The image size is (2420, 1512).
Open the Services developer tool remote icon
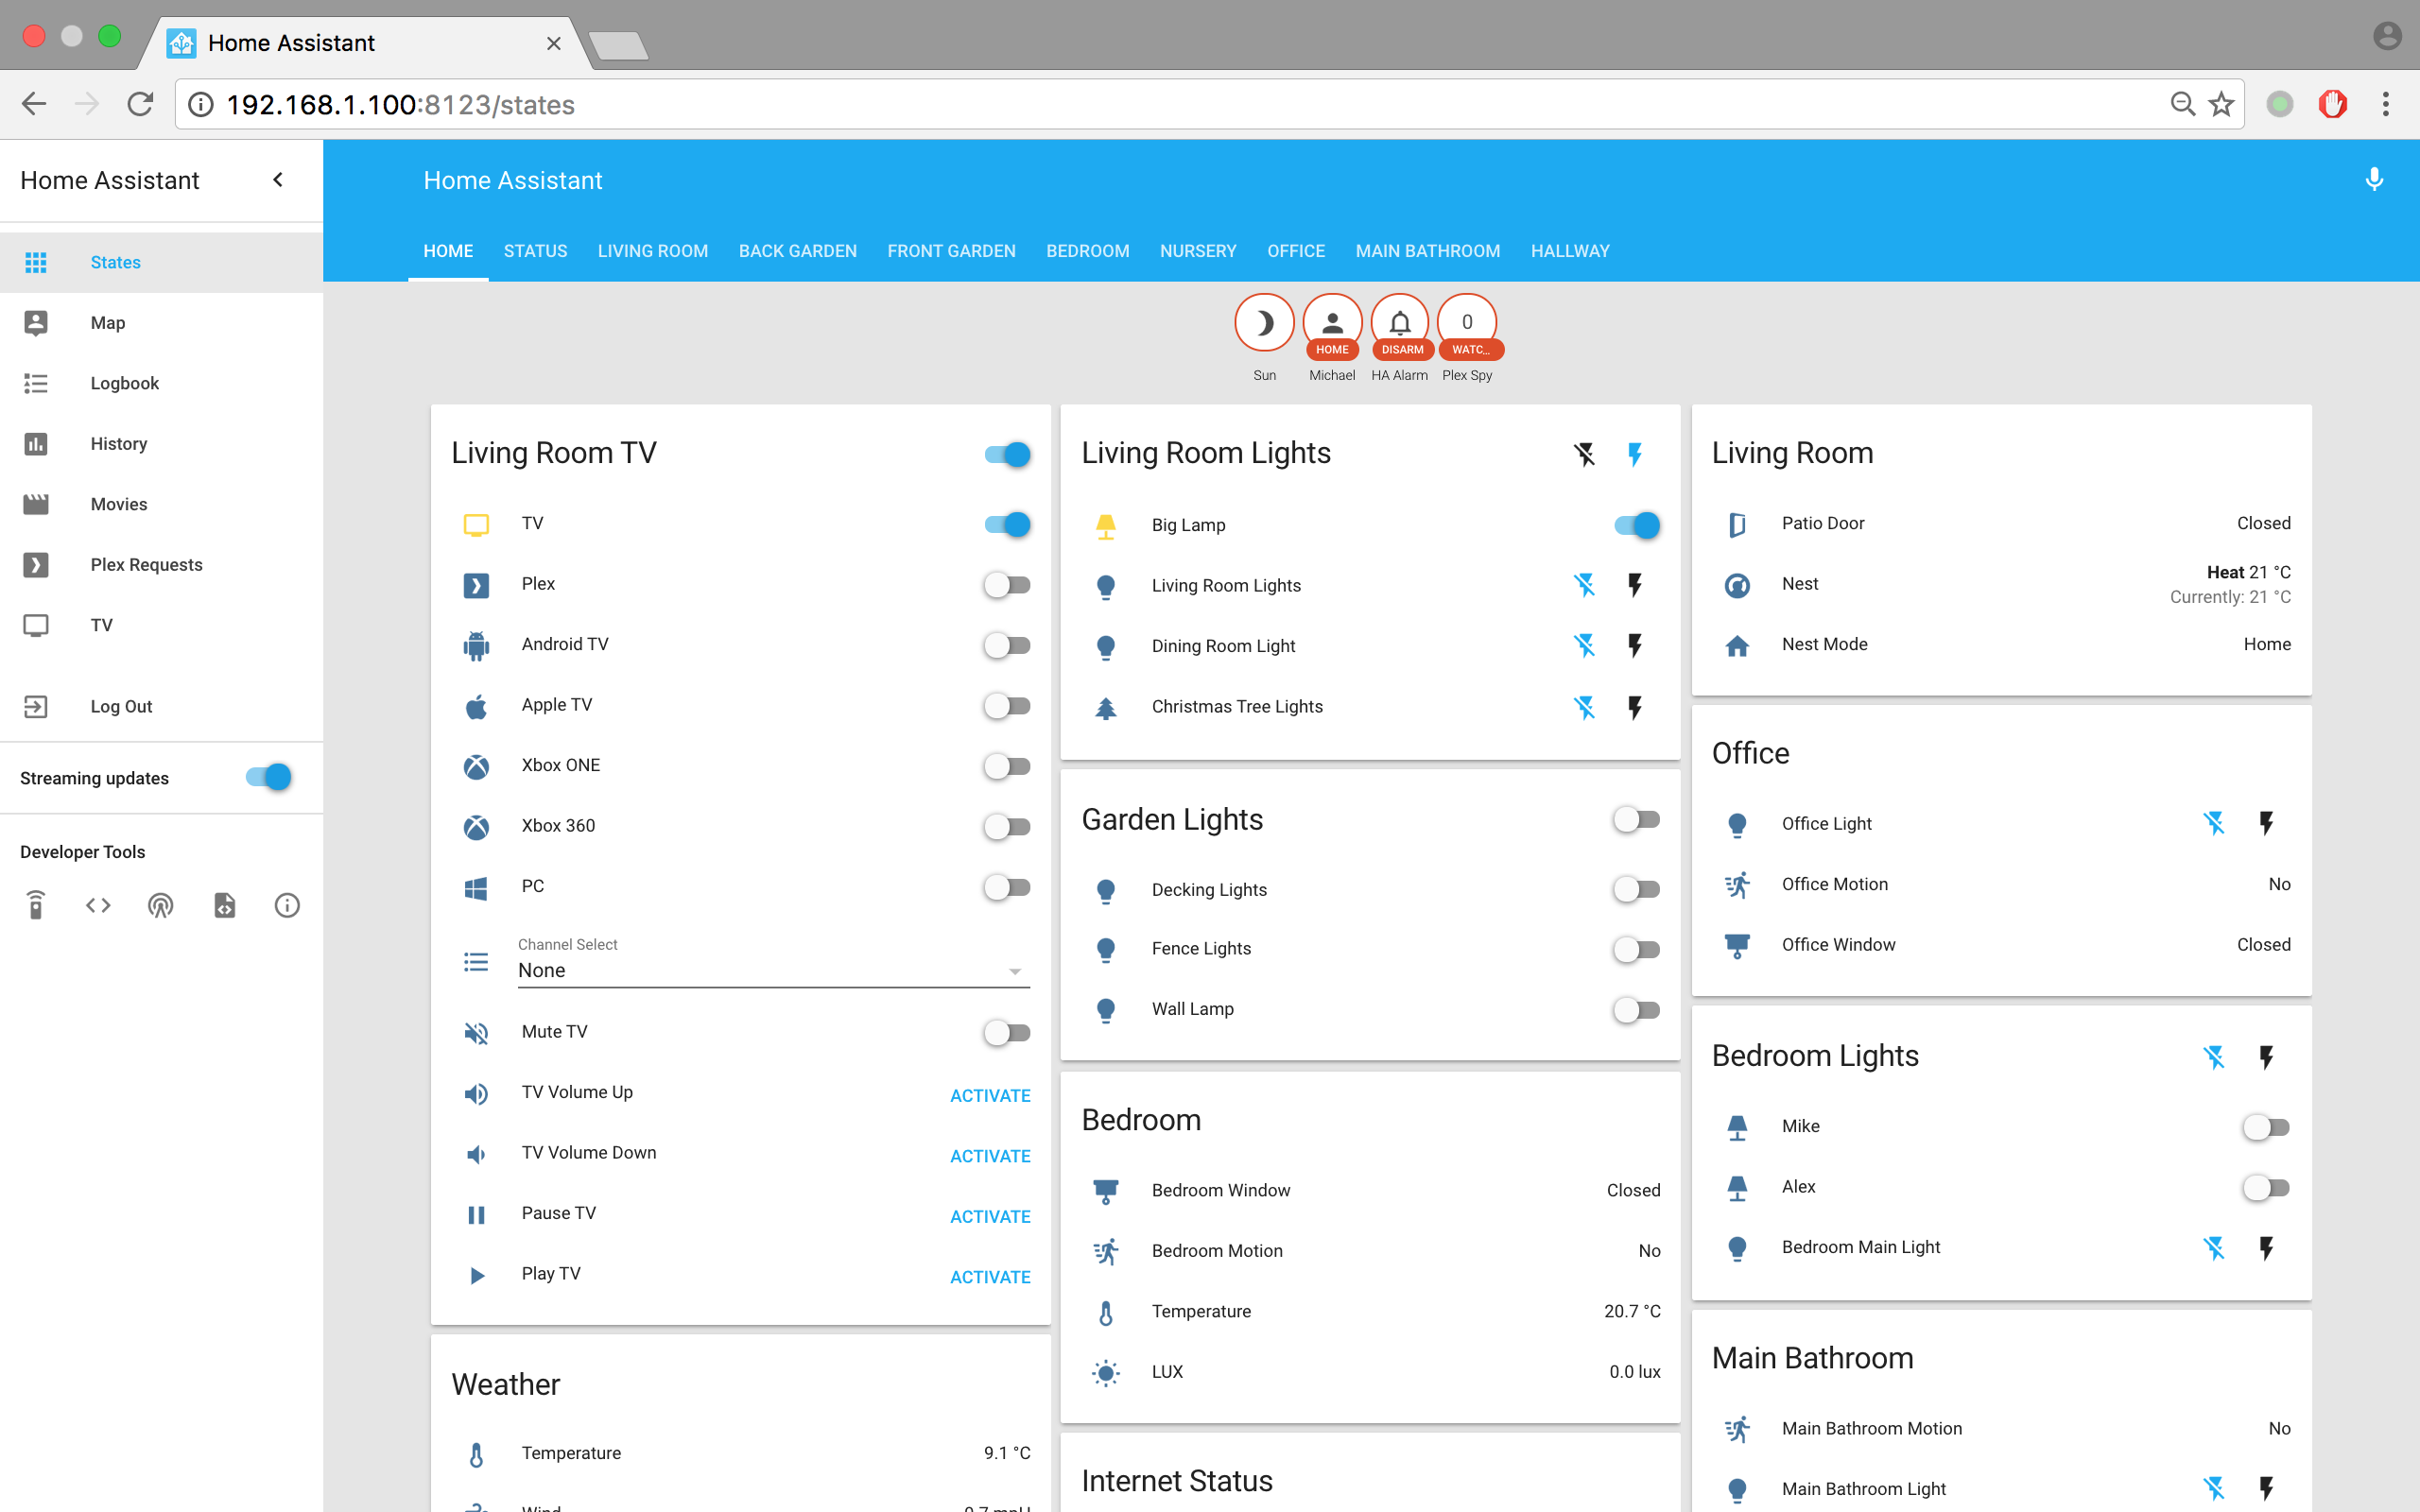pos(36,905)
